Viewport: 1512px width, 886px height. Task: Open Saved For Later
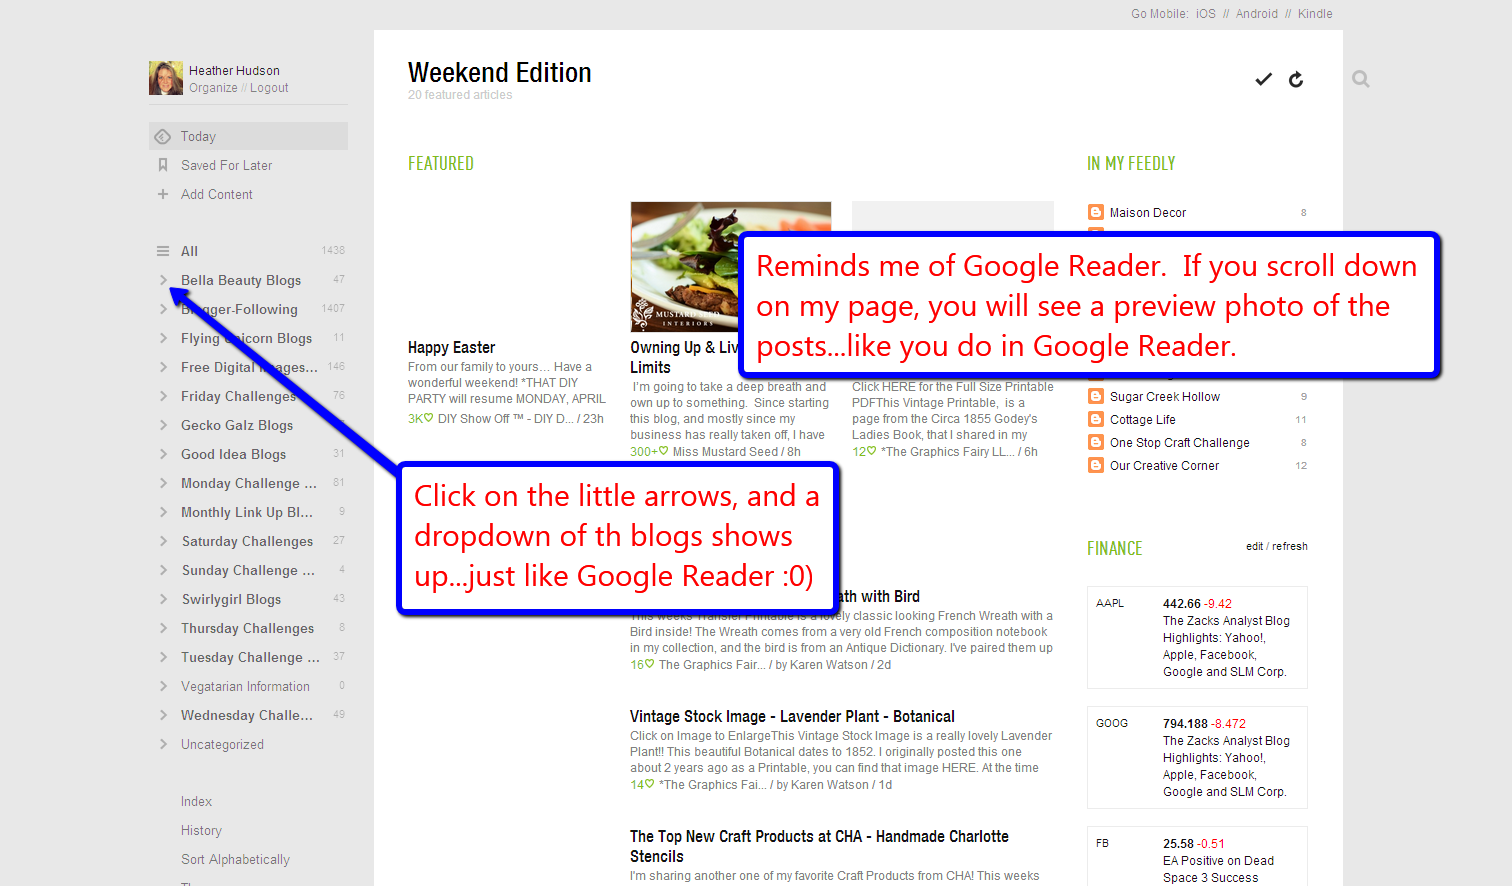pyautogui.click(x=226, y=165)
